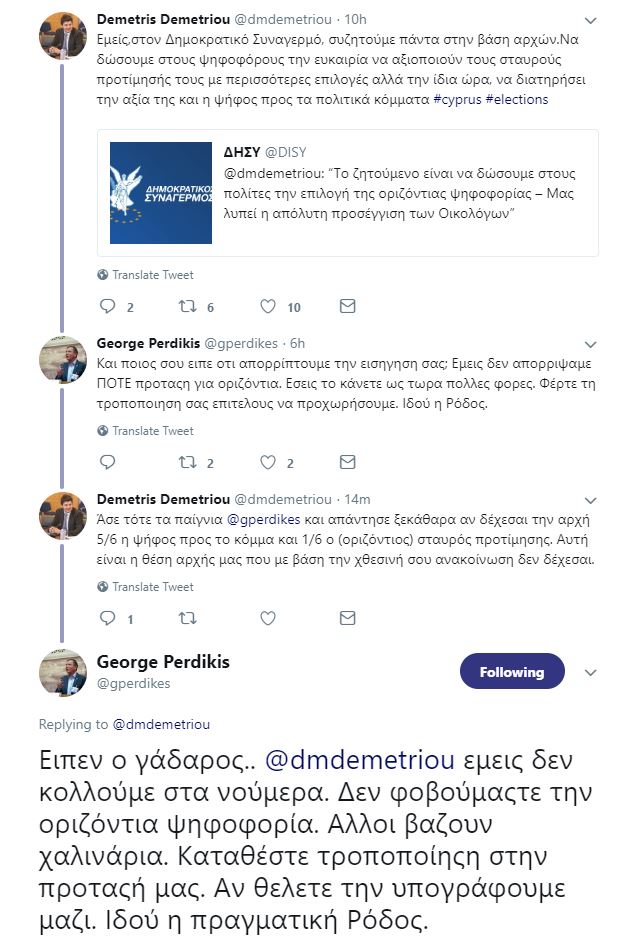Open dropdown caret on first tweet
The height and width of the screenshot is (941, 637).
pos(591,20)
